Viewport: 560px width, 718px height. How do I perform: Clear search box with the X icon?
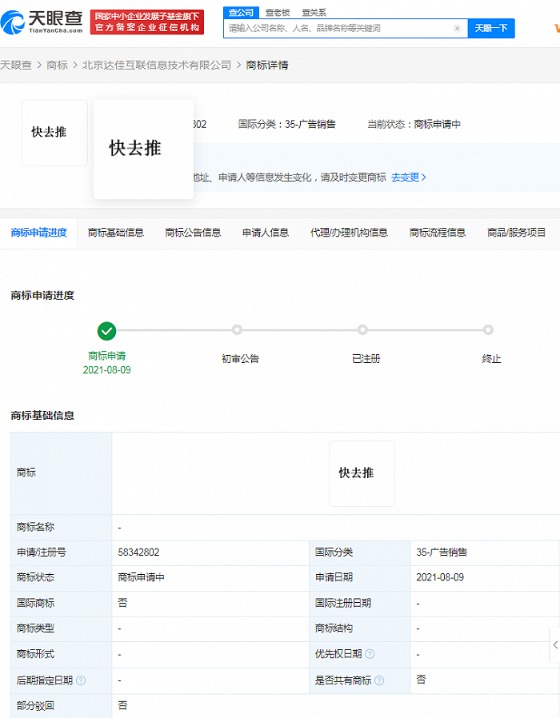click(457, 28)
